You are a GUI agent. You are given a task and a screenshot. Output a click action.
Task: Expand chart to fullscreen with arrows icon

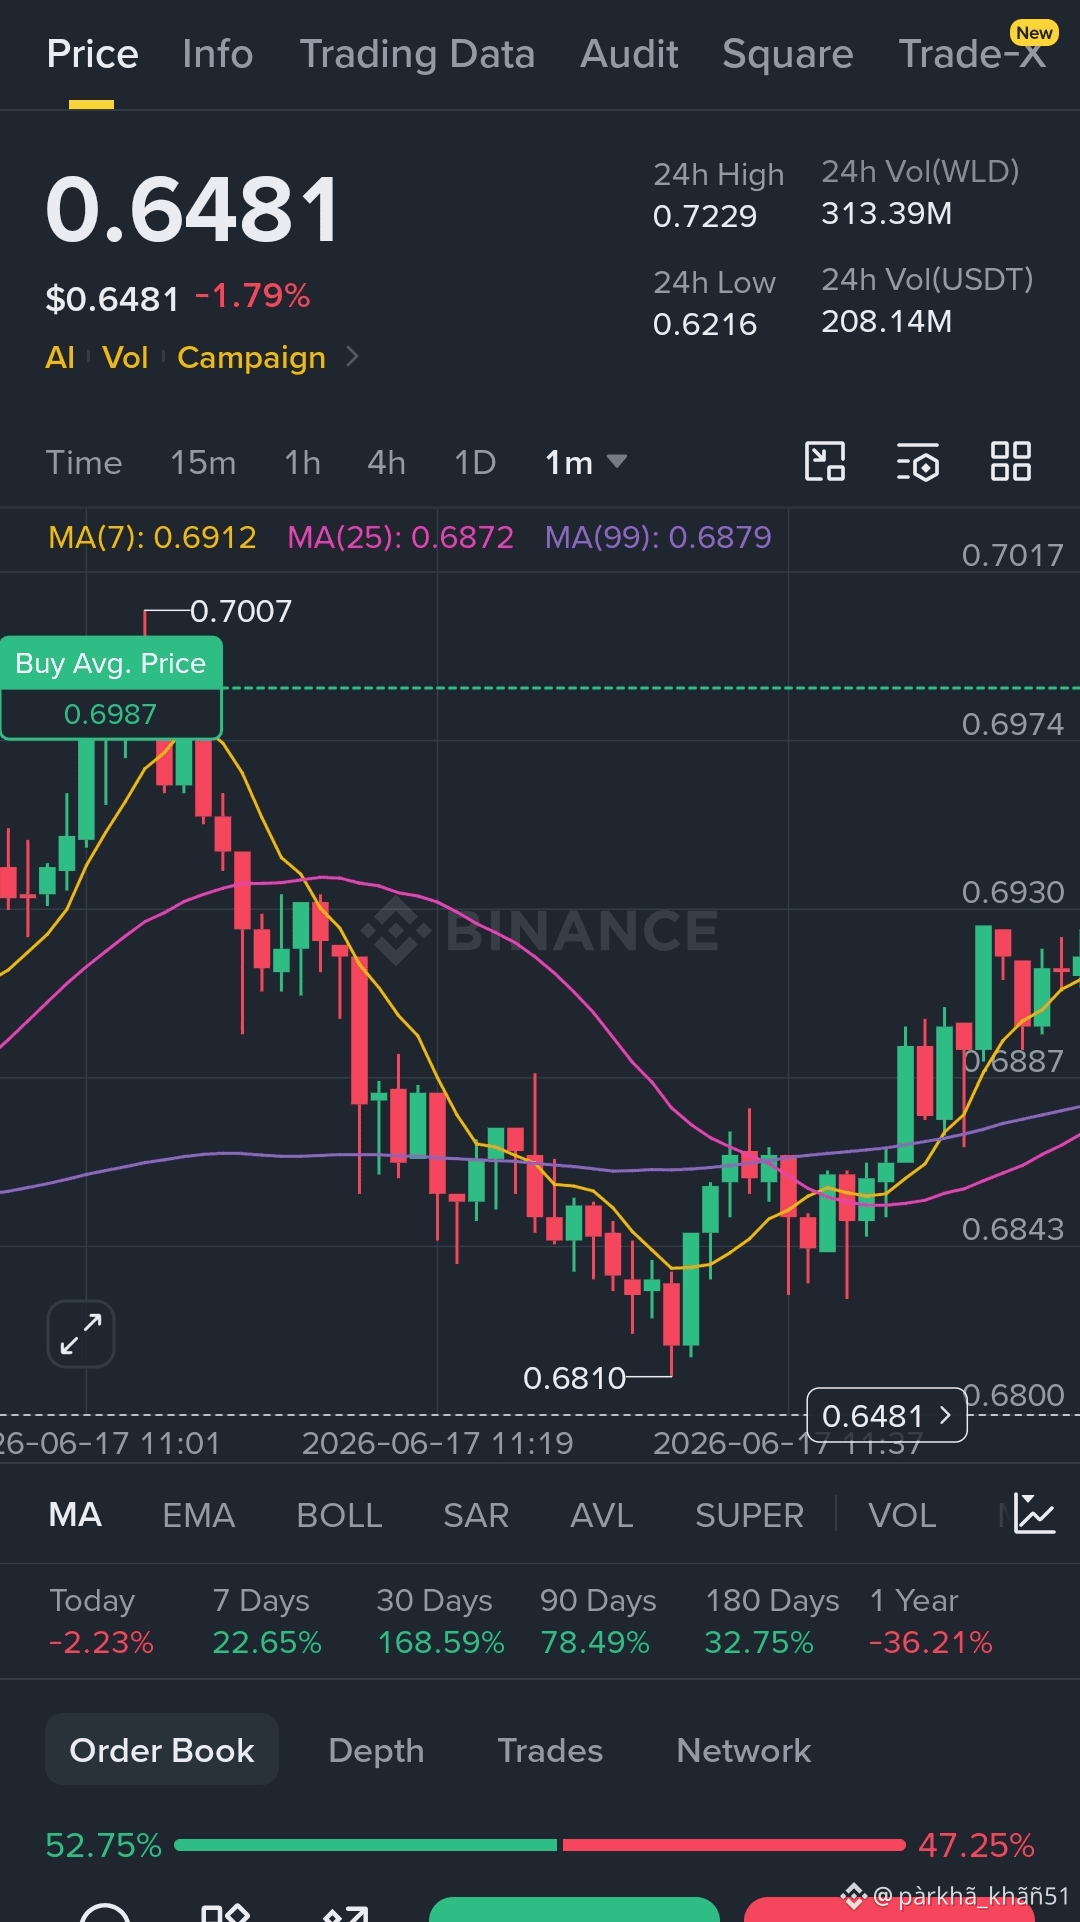pyautogui.click(x=81, y=1334)
